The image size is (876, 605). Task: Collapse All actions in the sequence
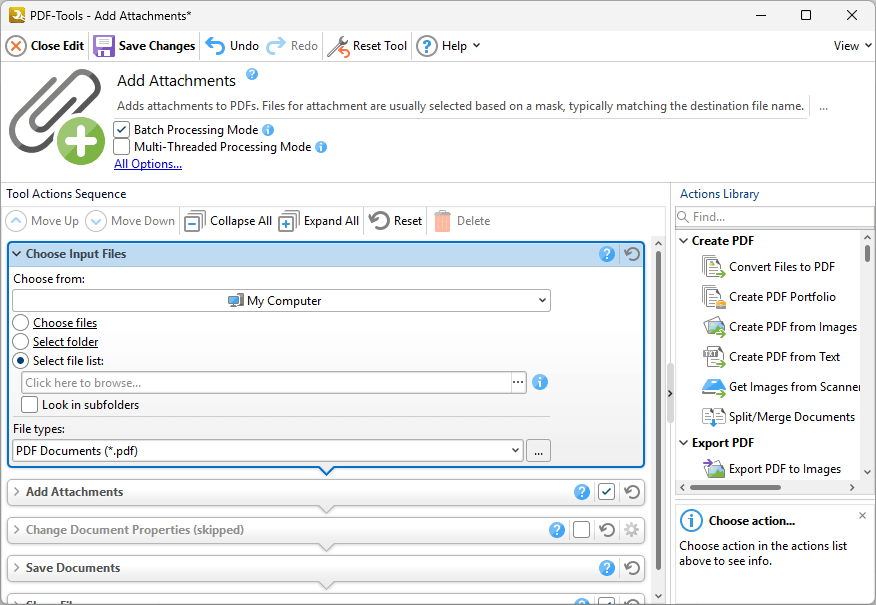click(x=228, y=221)
